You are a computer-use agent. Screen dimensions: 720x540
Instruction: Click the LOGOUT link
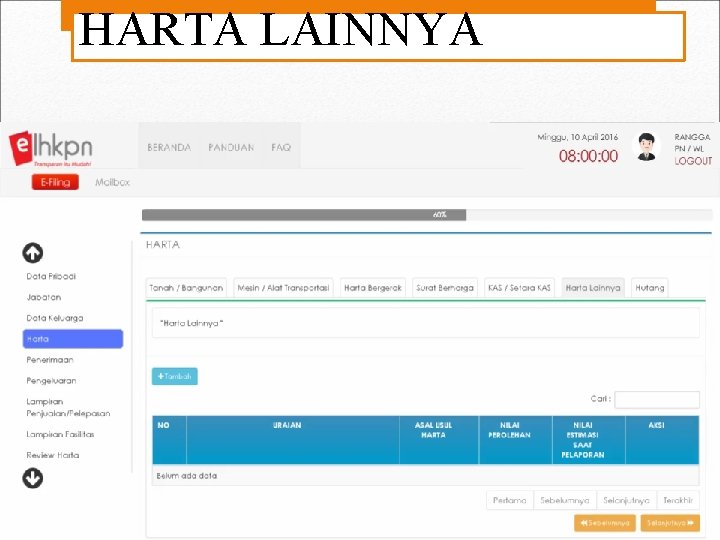pyautogui.click(x=693, y=161)
